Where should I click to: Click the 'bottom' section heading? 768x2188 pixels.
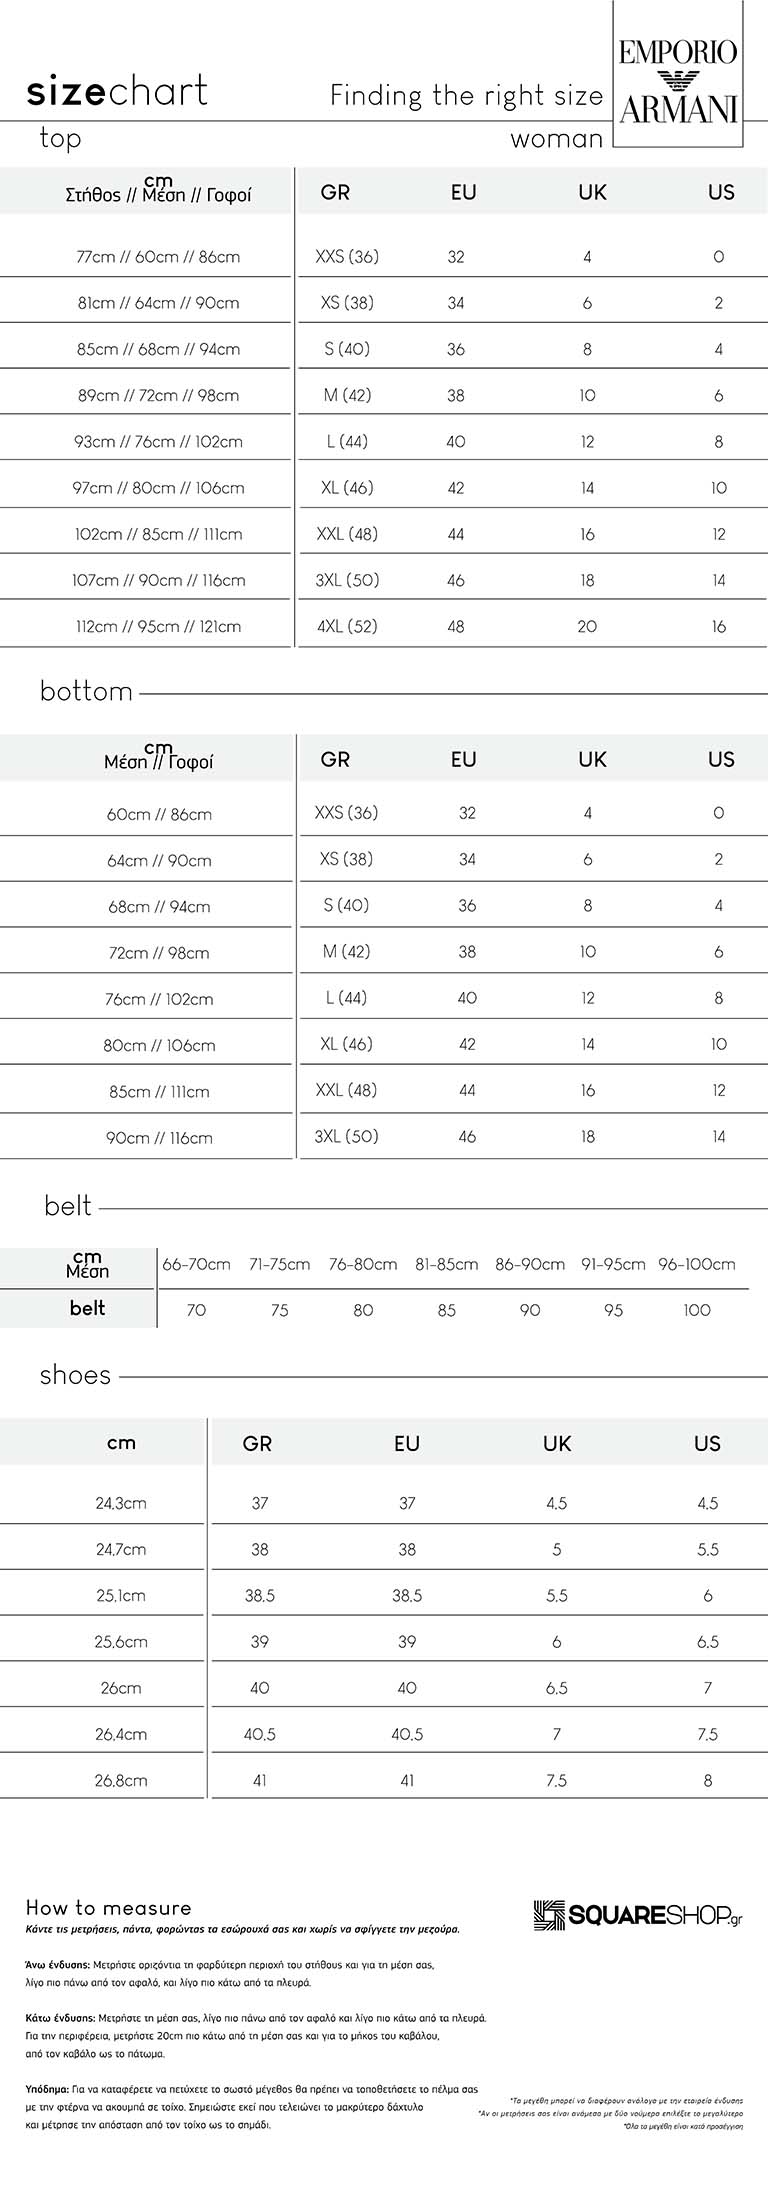pyautogui.click(x=86, y=691)
